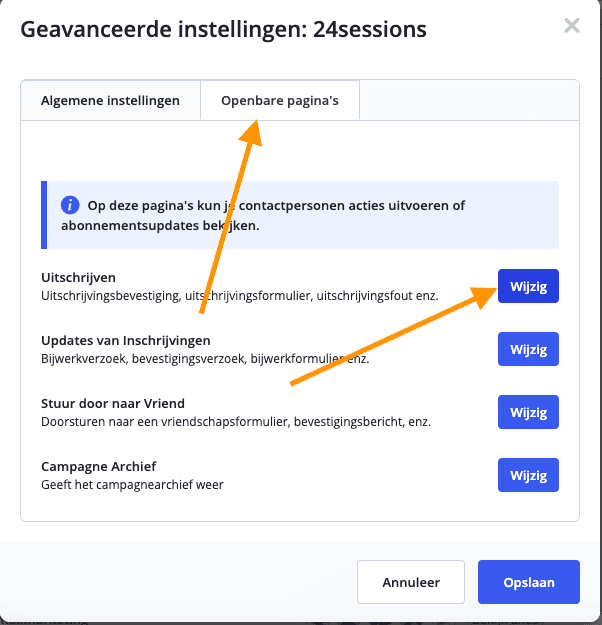Select the Updates van Inschrijvingen heading
602x625 pixels.
point(126,340)
